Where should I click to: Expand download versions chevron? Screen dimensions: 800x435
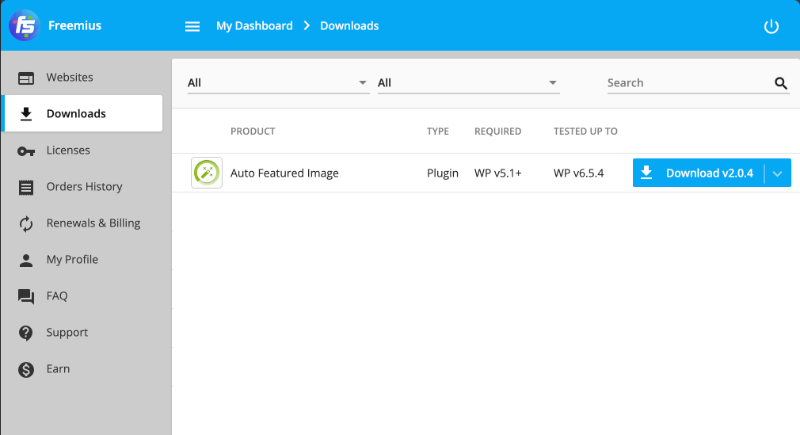[x=778, y=173]
